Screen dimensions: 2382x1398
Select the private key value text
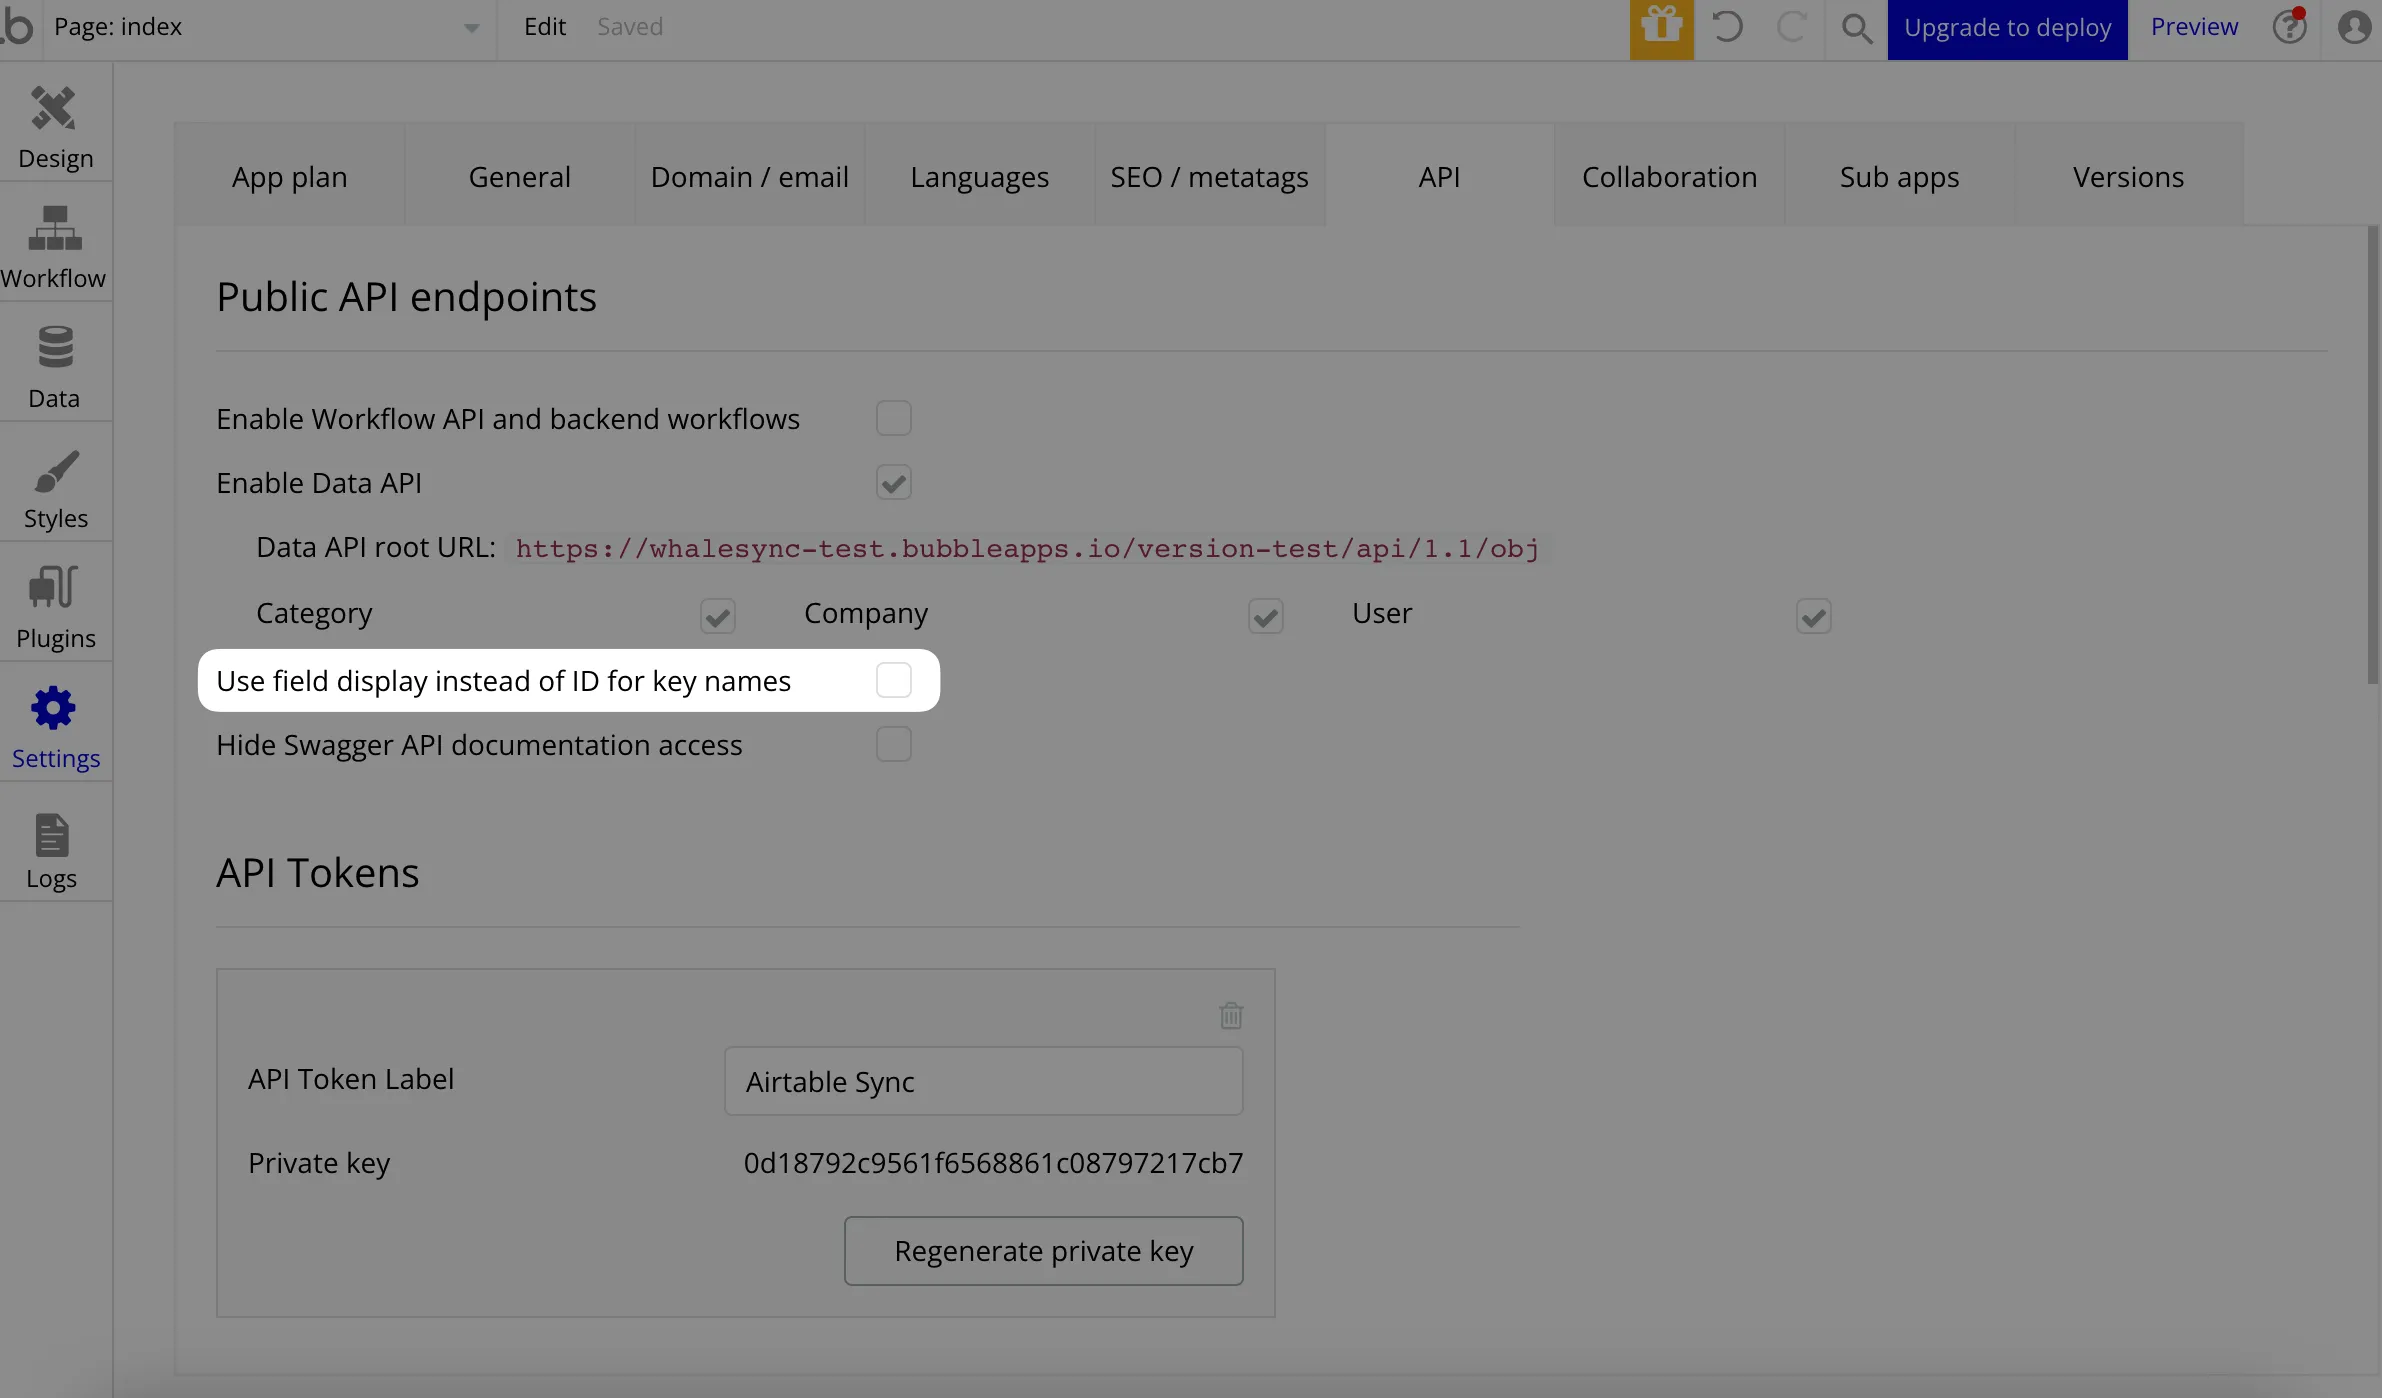[993, 1163]
